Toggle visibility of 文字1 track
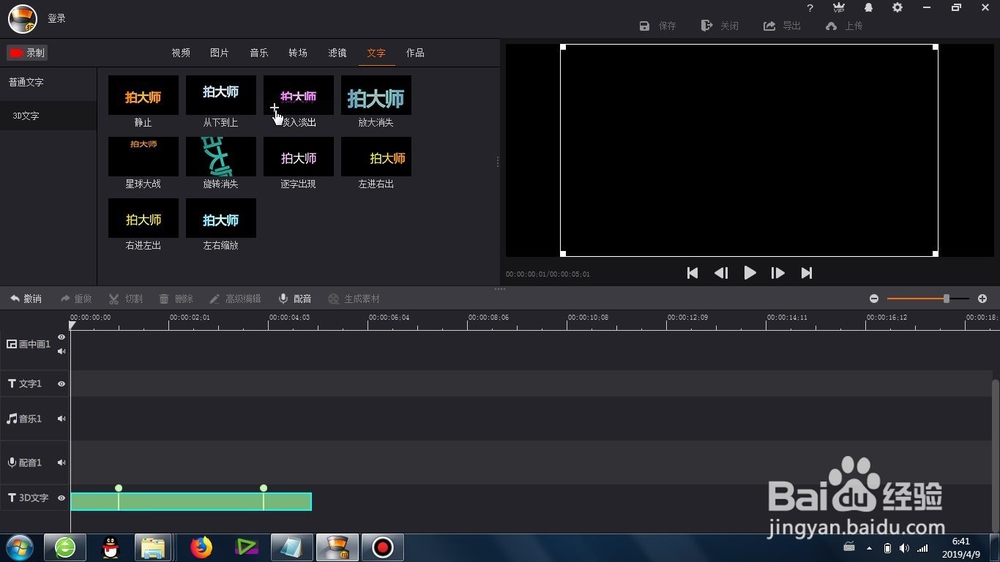The height and width of the screenshot is (562, 1000). tap(61, 384)
